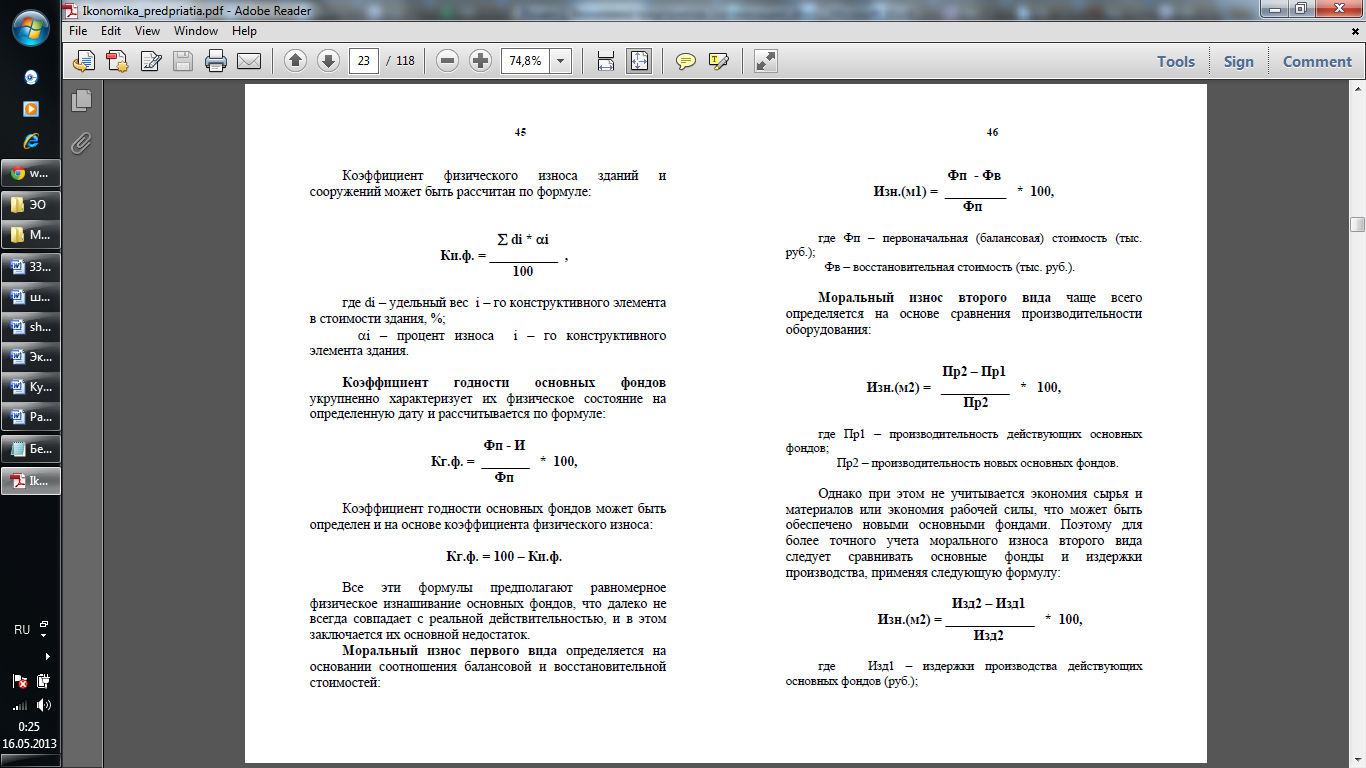Screen dimensions: 1366x768
Task: Click the power plug battery tray icon
Action: 43,682
